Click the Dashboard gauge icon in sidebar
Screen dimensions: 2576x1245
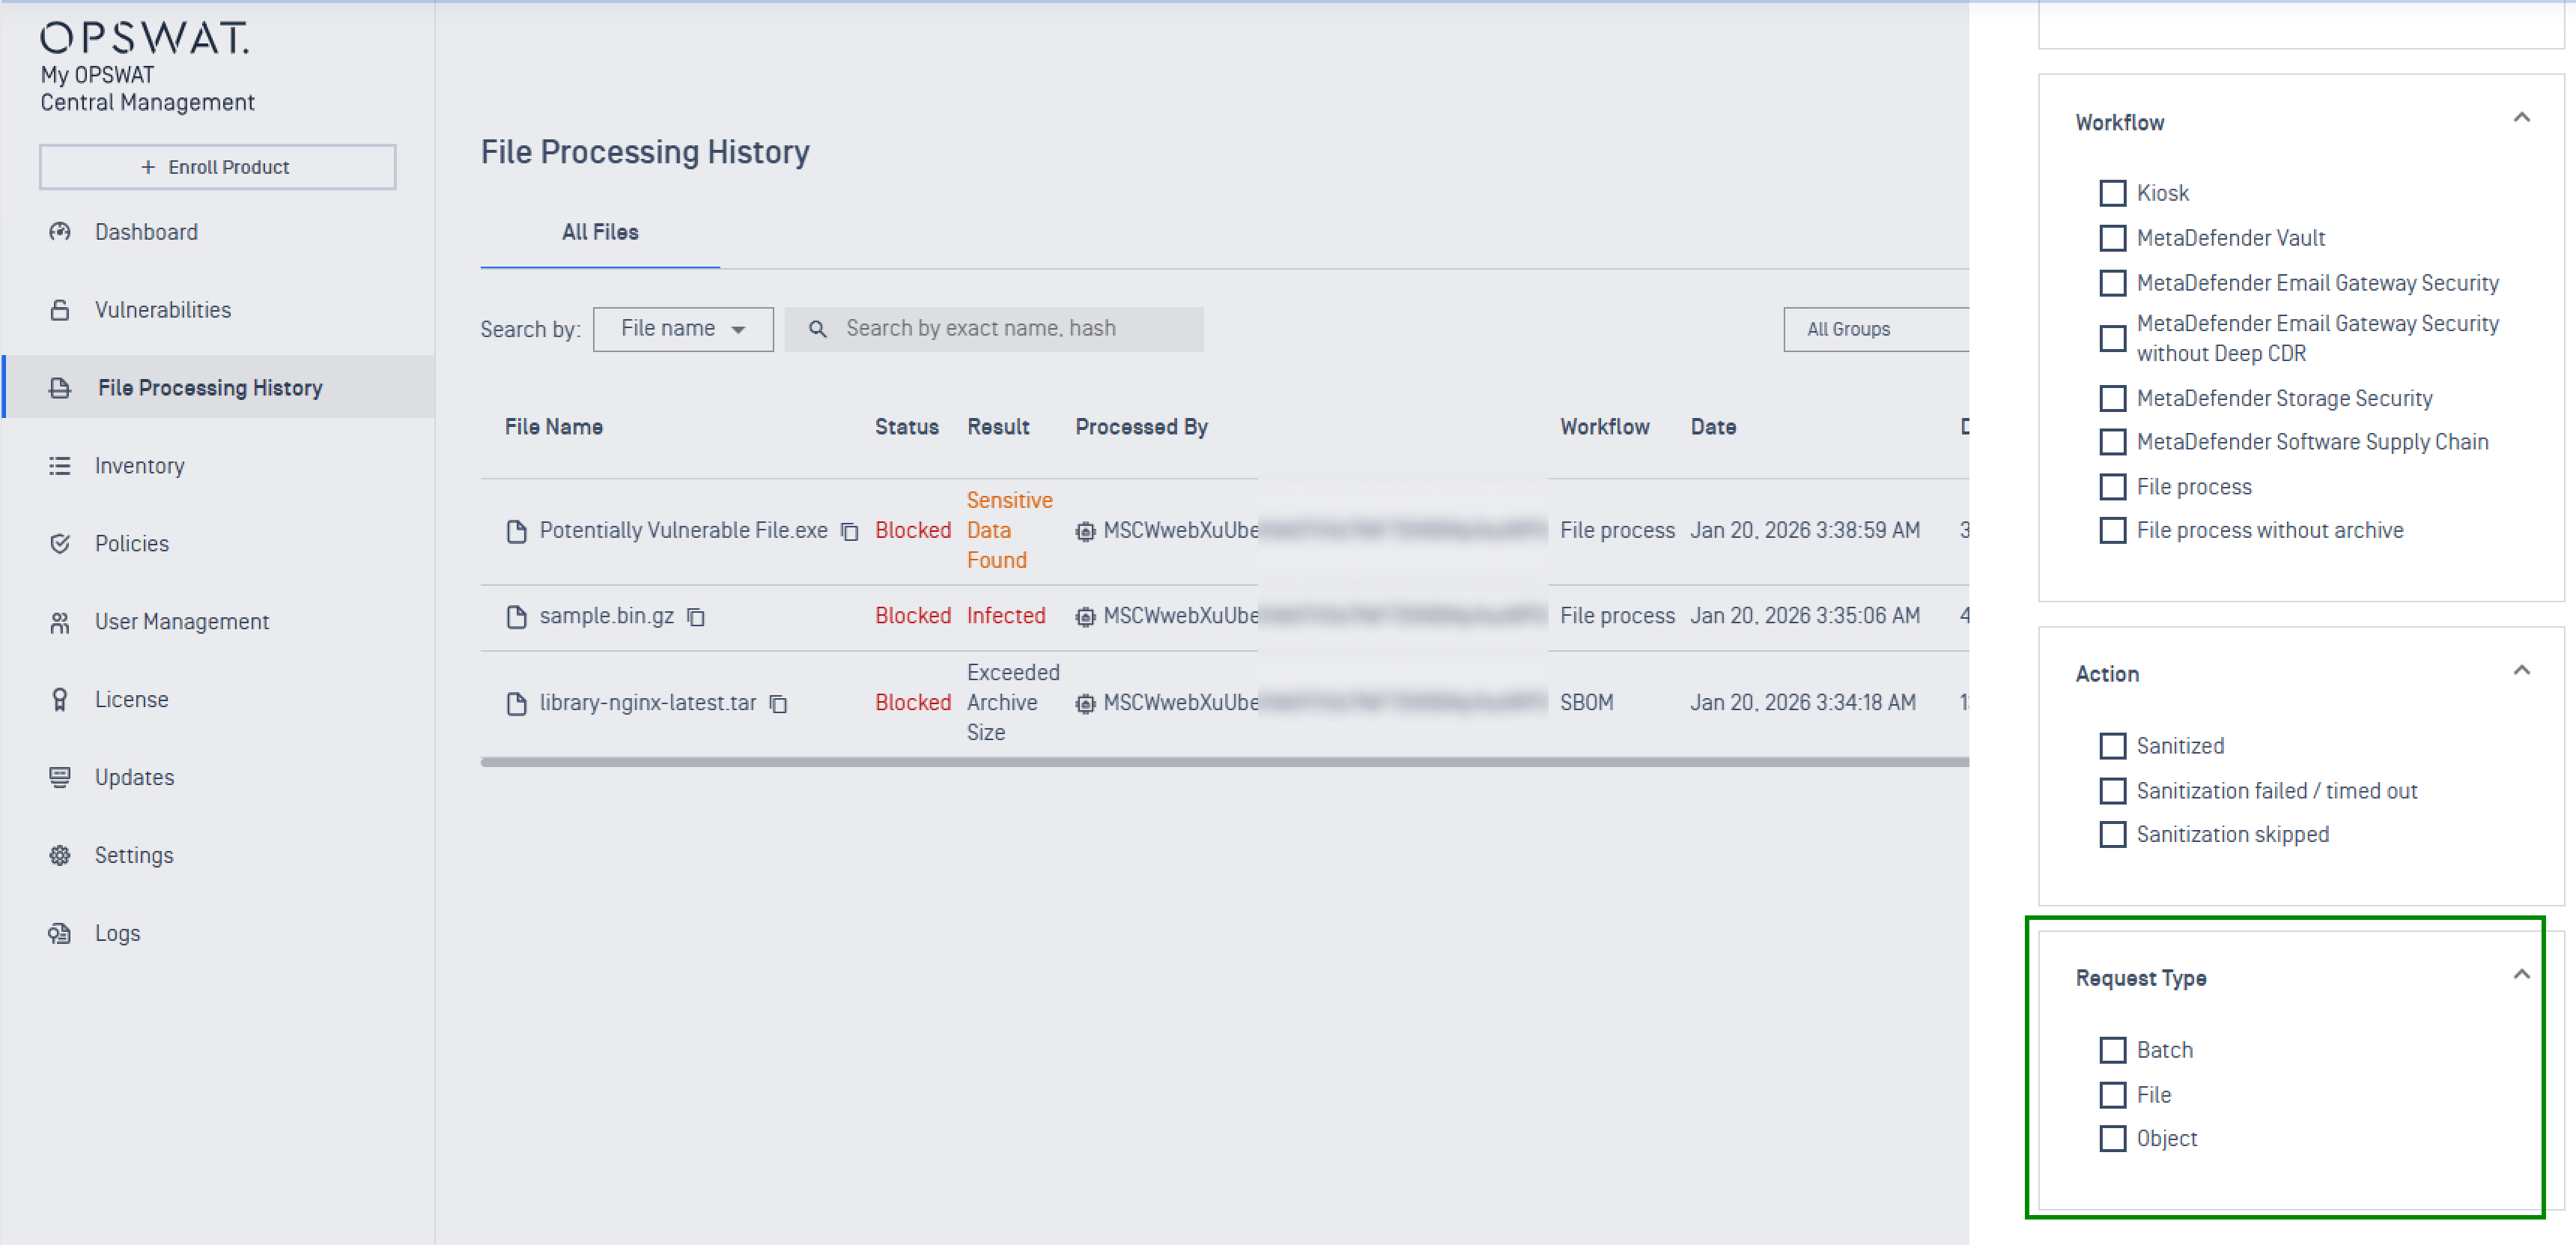pyautogui.click(x=60, y=232)
